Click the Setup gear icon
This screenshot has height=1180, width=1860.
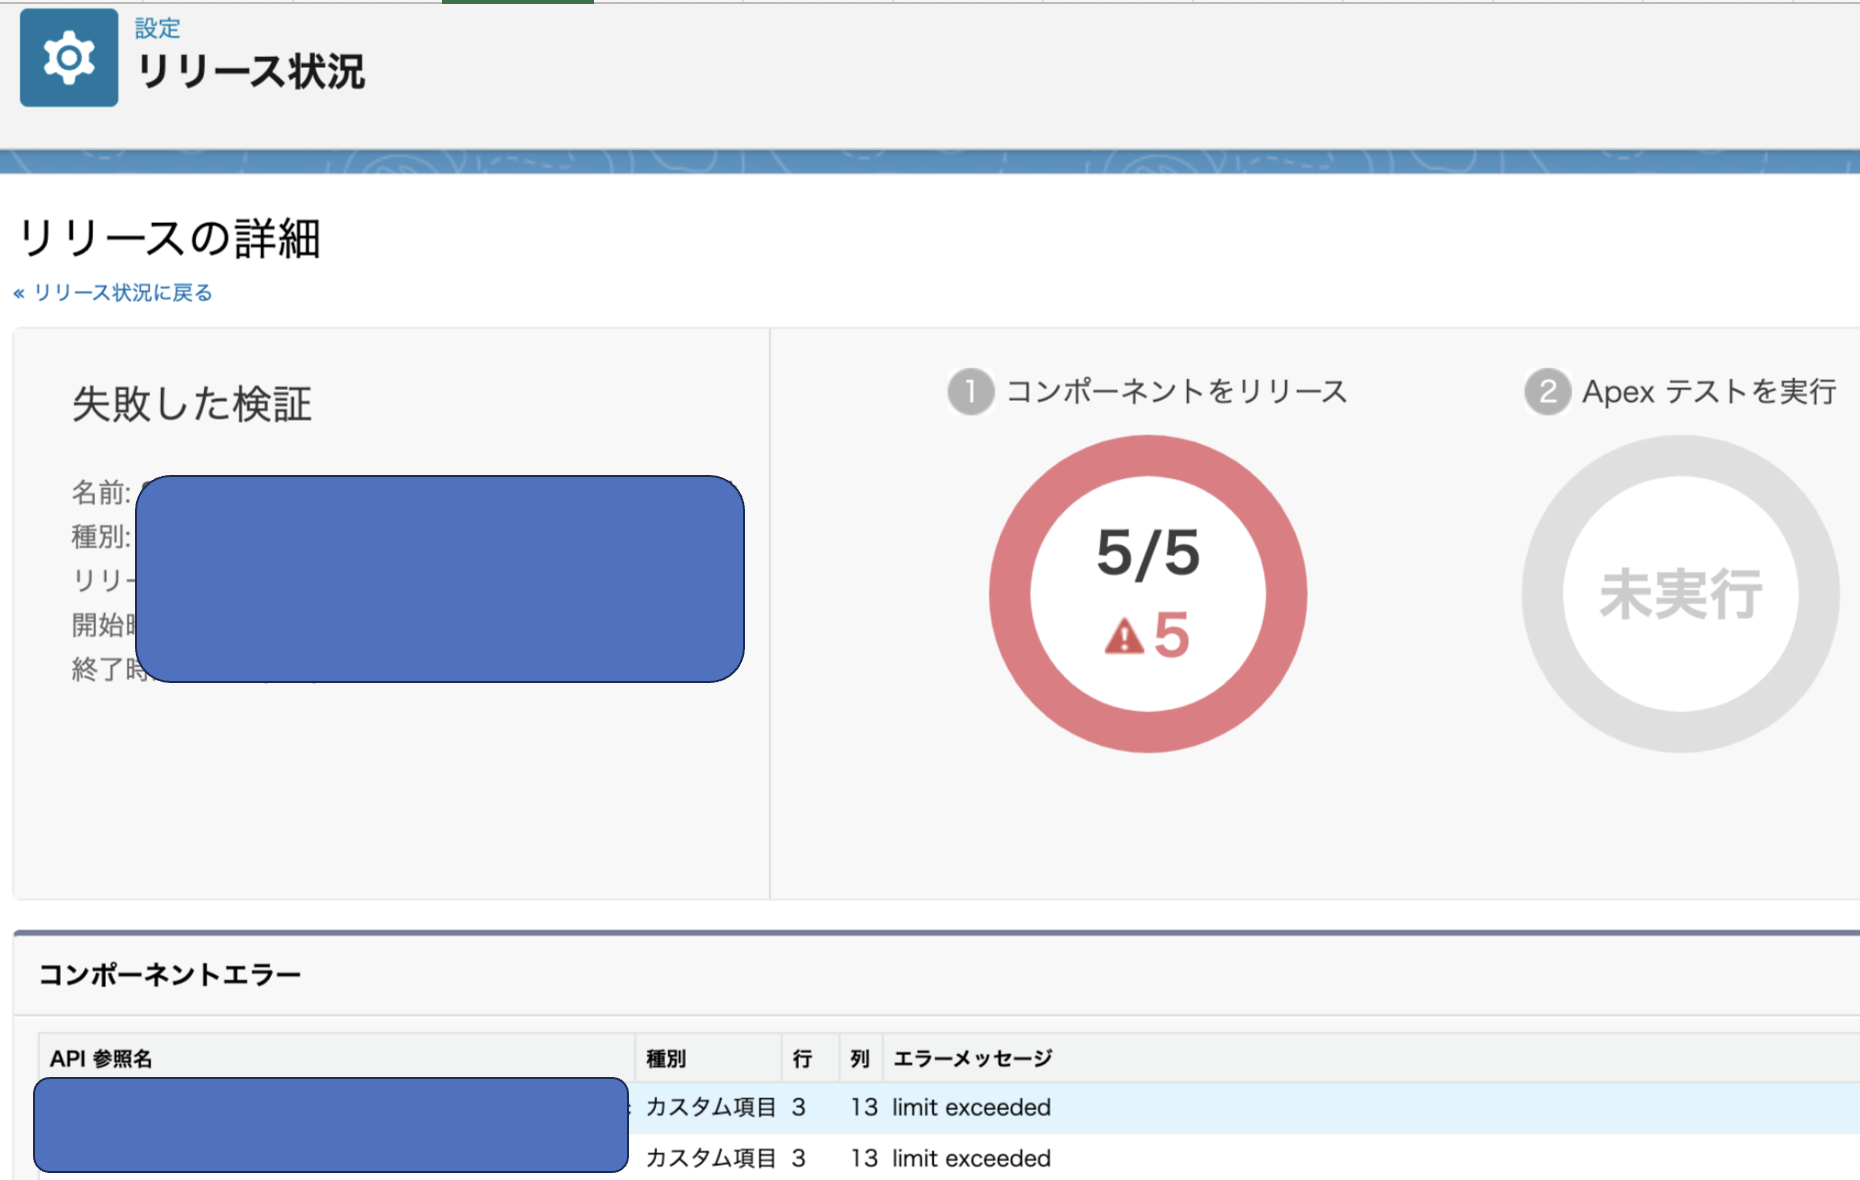(x=69, y=58)
